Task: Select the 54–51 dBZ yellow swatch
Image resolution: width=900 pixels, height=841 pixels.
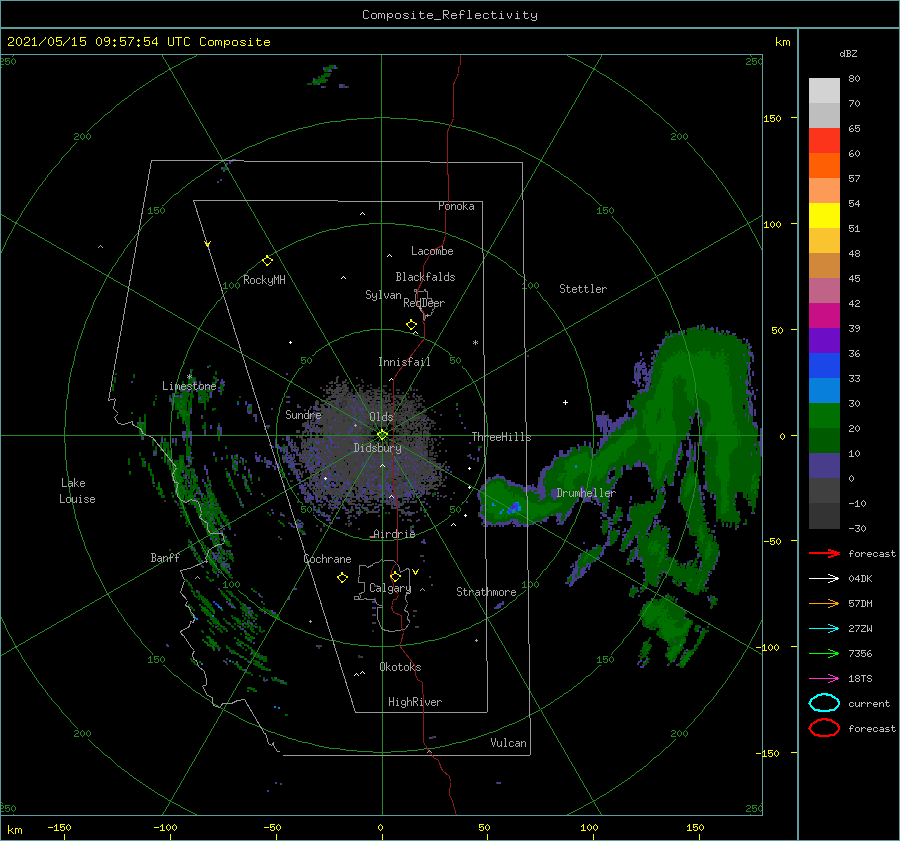Action: tap(824, 216)
